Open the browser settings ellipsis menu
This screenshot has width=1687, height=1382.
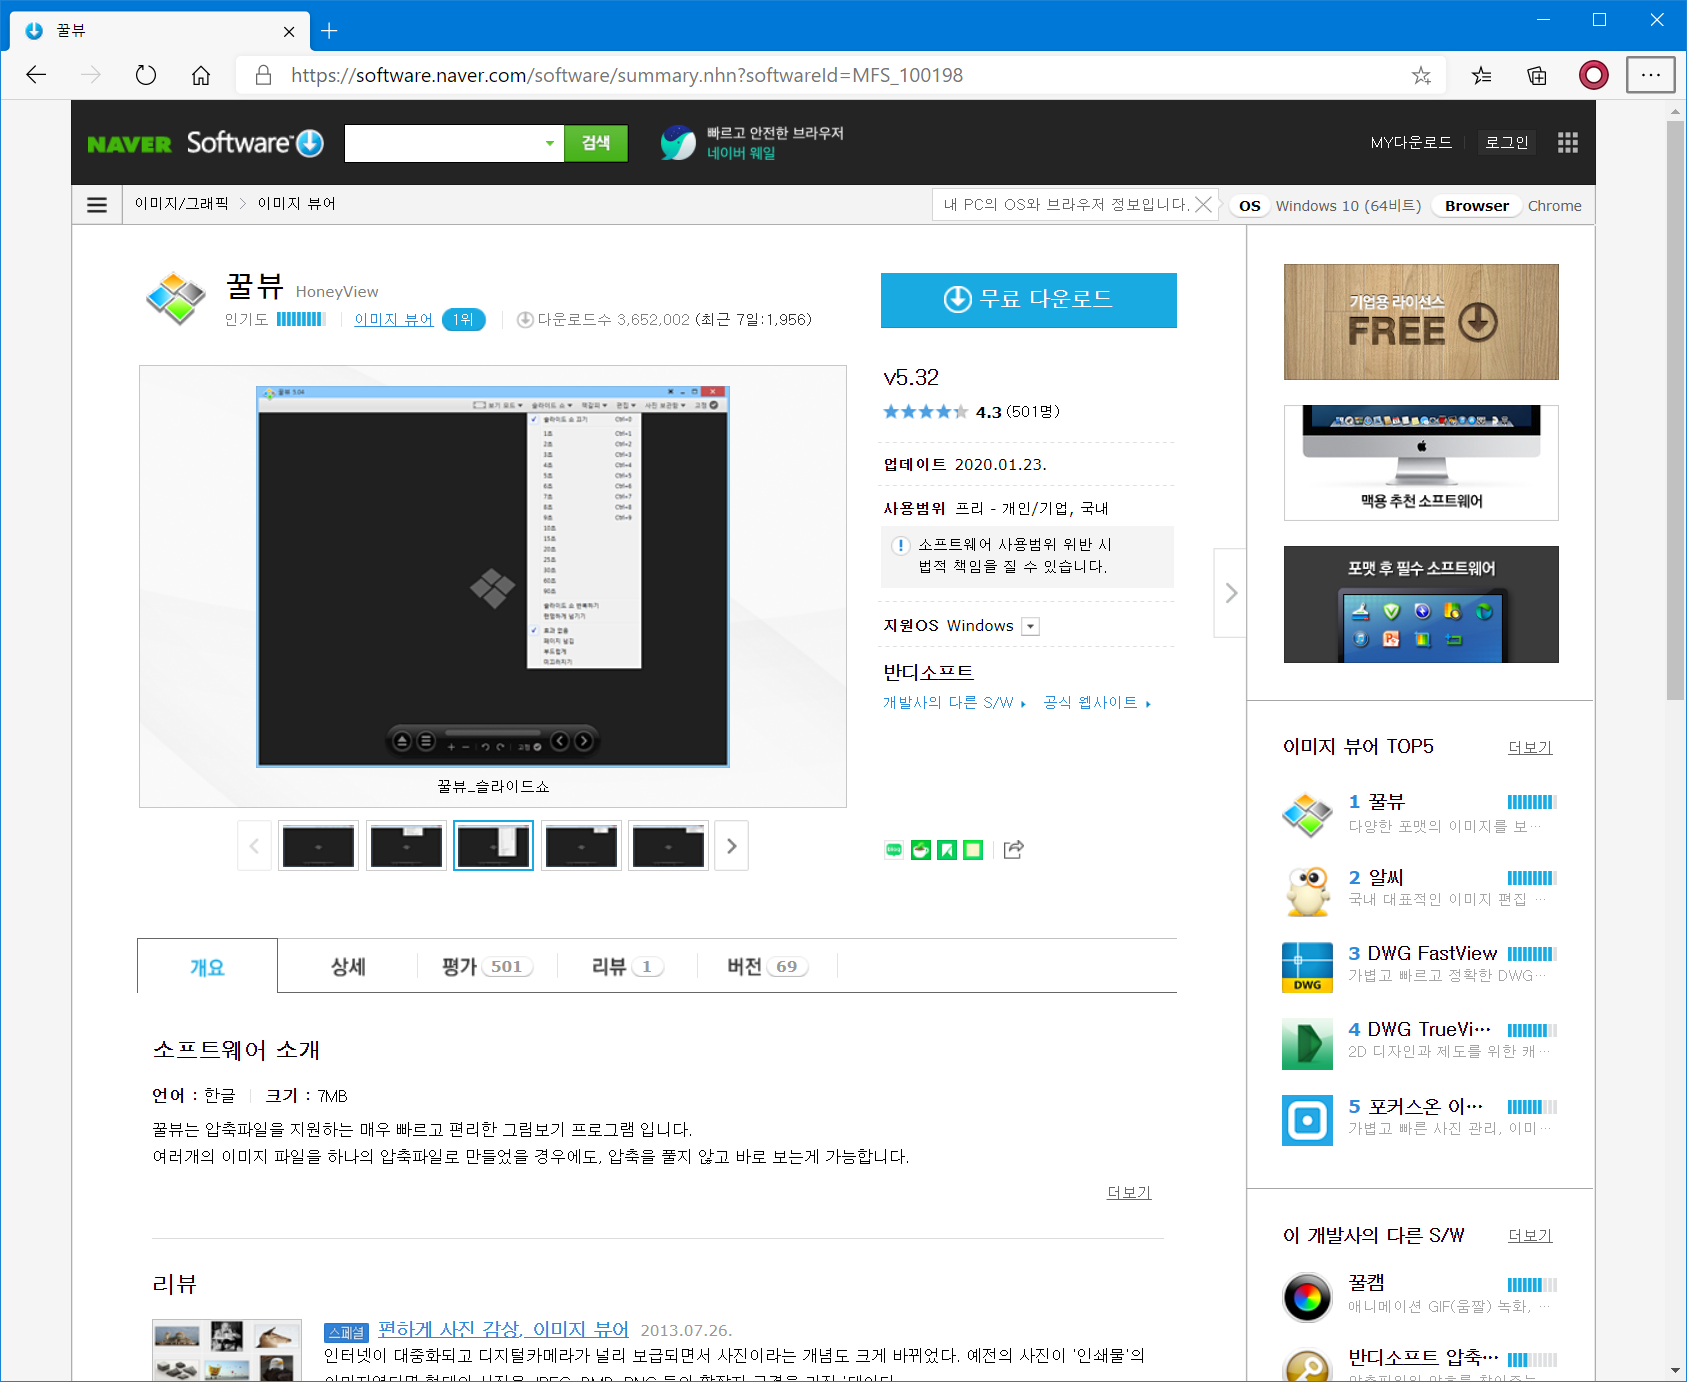[1650, 75]
